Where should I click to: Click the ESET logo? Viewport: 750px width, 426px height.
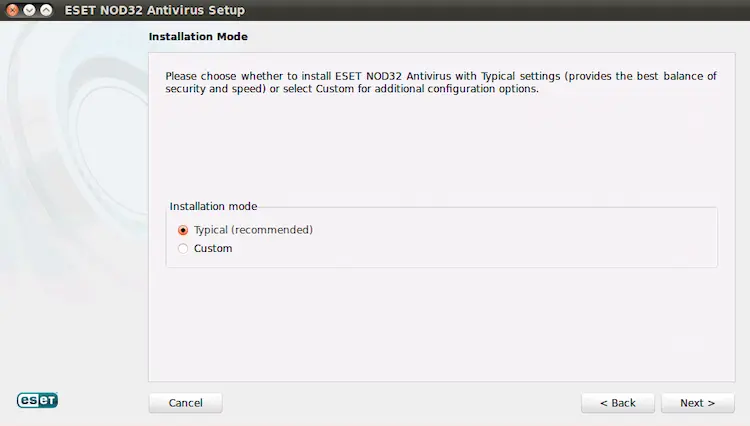(37, 400)
